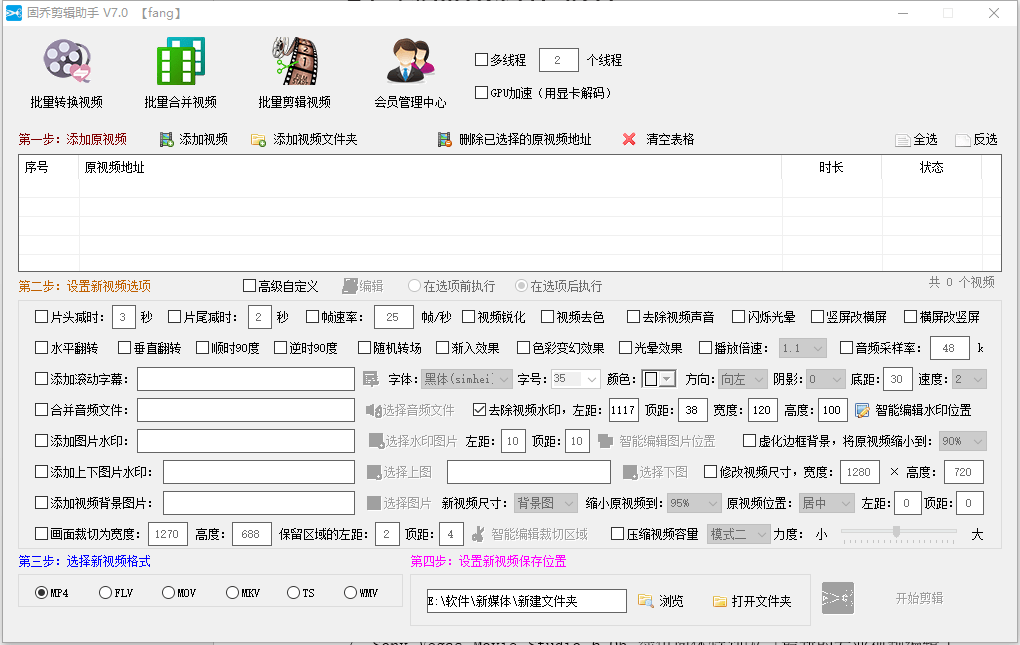Image resolution: width=1020 pixels, height=645 pixels.
Task: Click 清空表格 red X icon
Action: [x=629, y=140]
